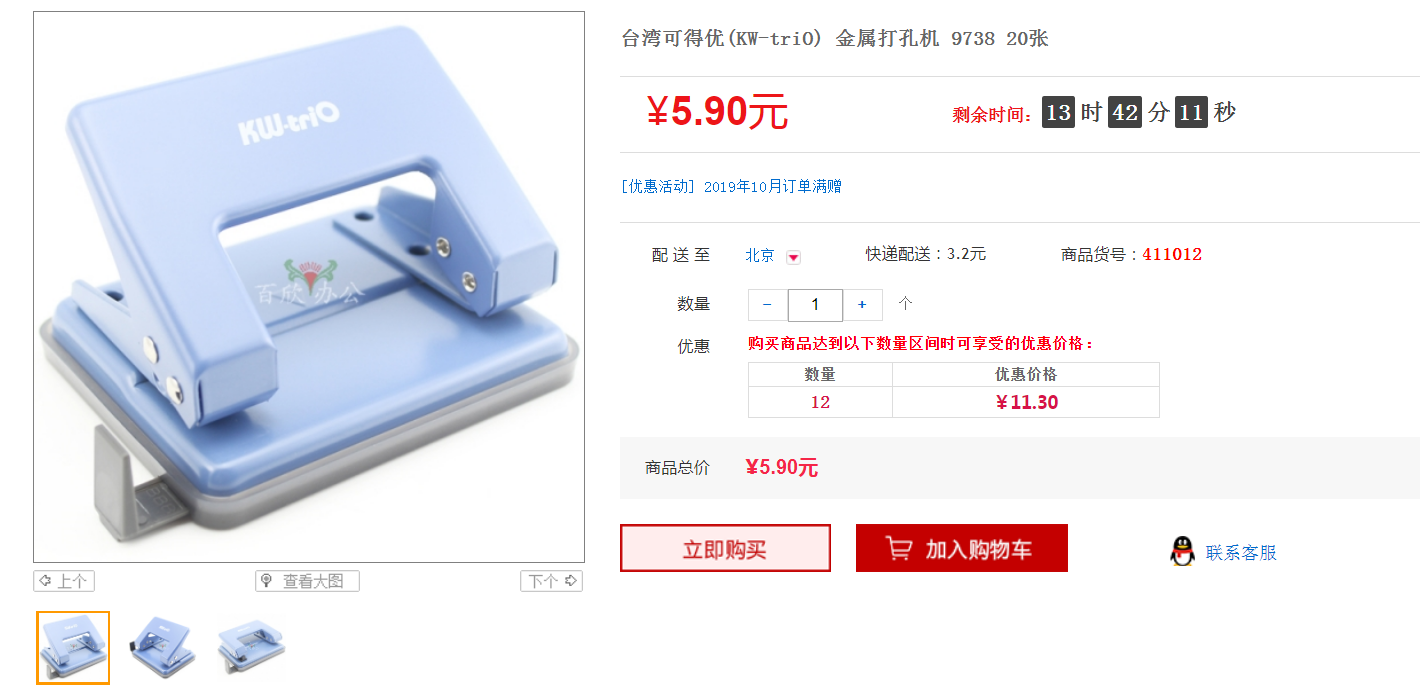
Task: Open the 联系客服 link
Action: click(1241, 552)
